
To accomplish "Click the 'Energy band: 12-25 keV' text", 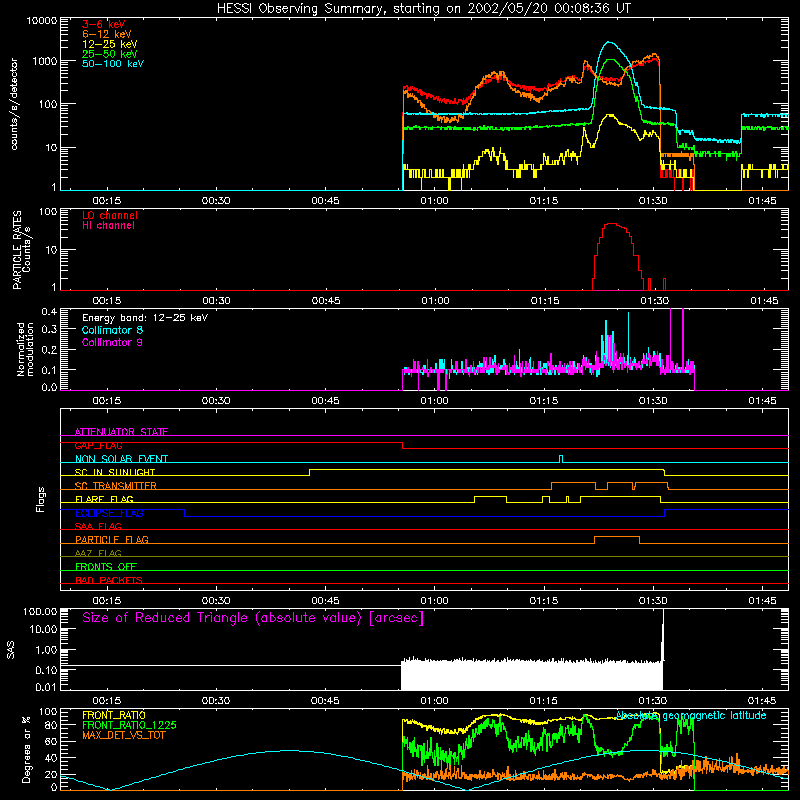I will (145, 318).
